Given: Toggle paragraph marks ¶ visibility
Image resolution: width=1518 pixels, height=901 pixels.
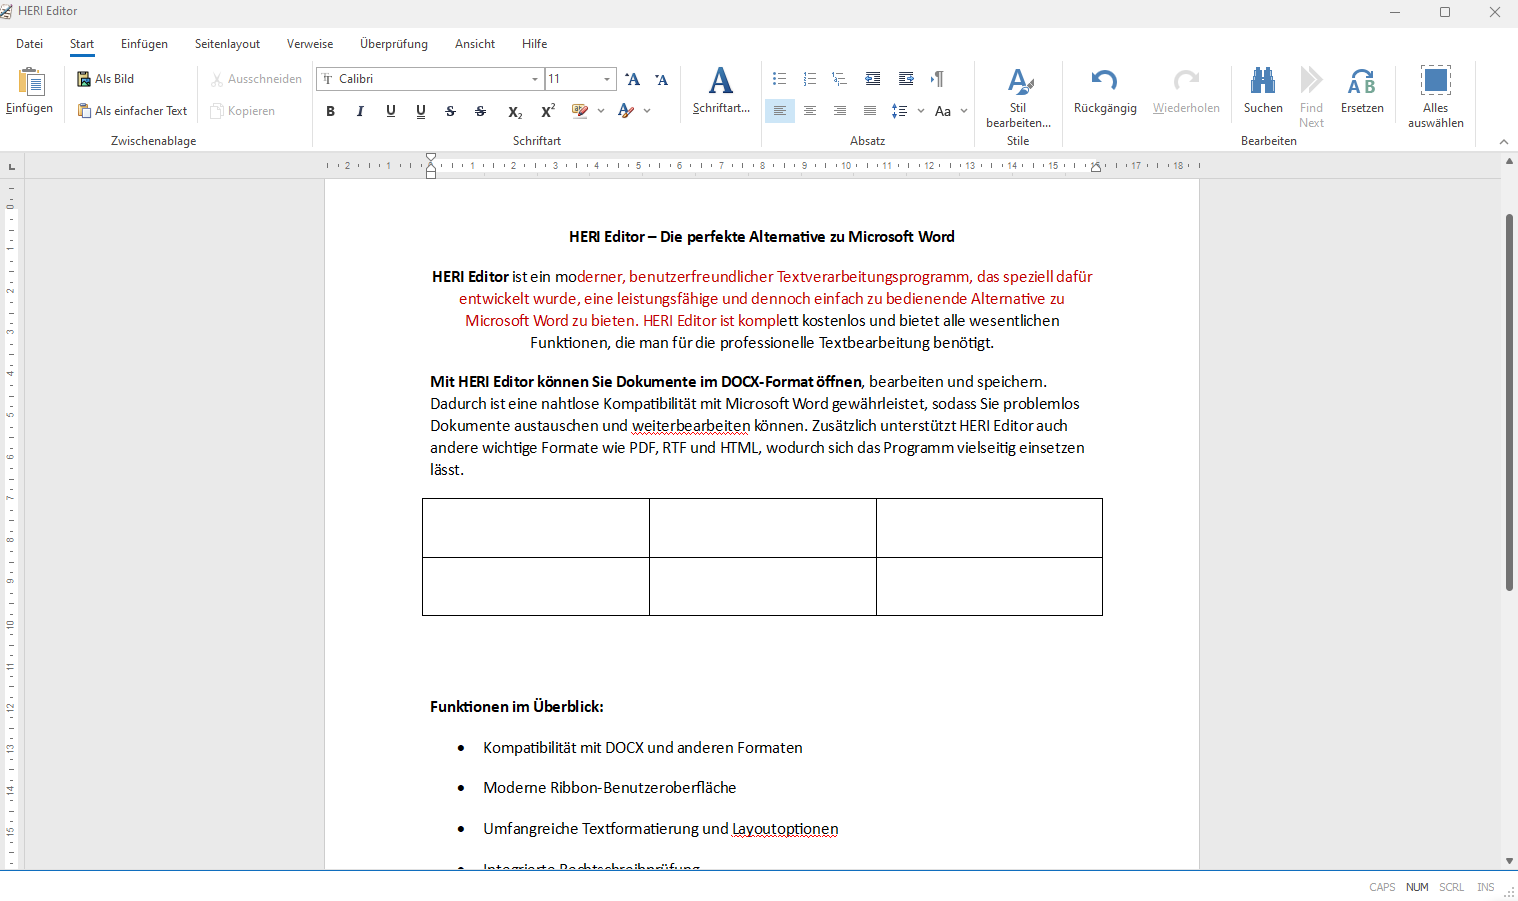Looking at the screenshot, I should coord(937,79).
